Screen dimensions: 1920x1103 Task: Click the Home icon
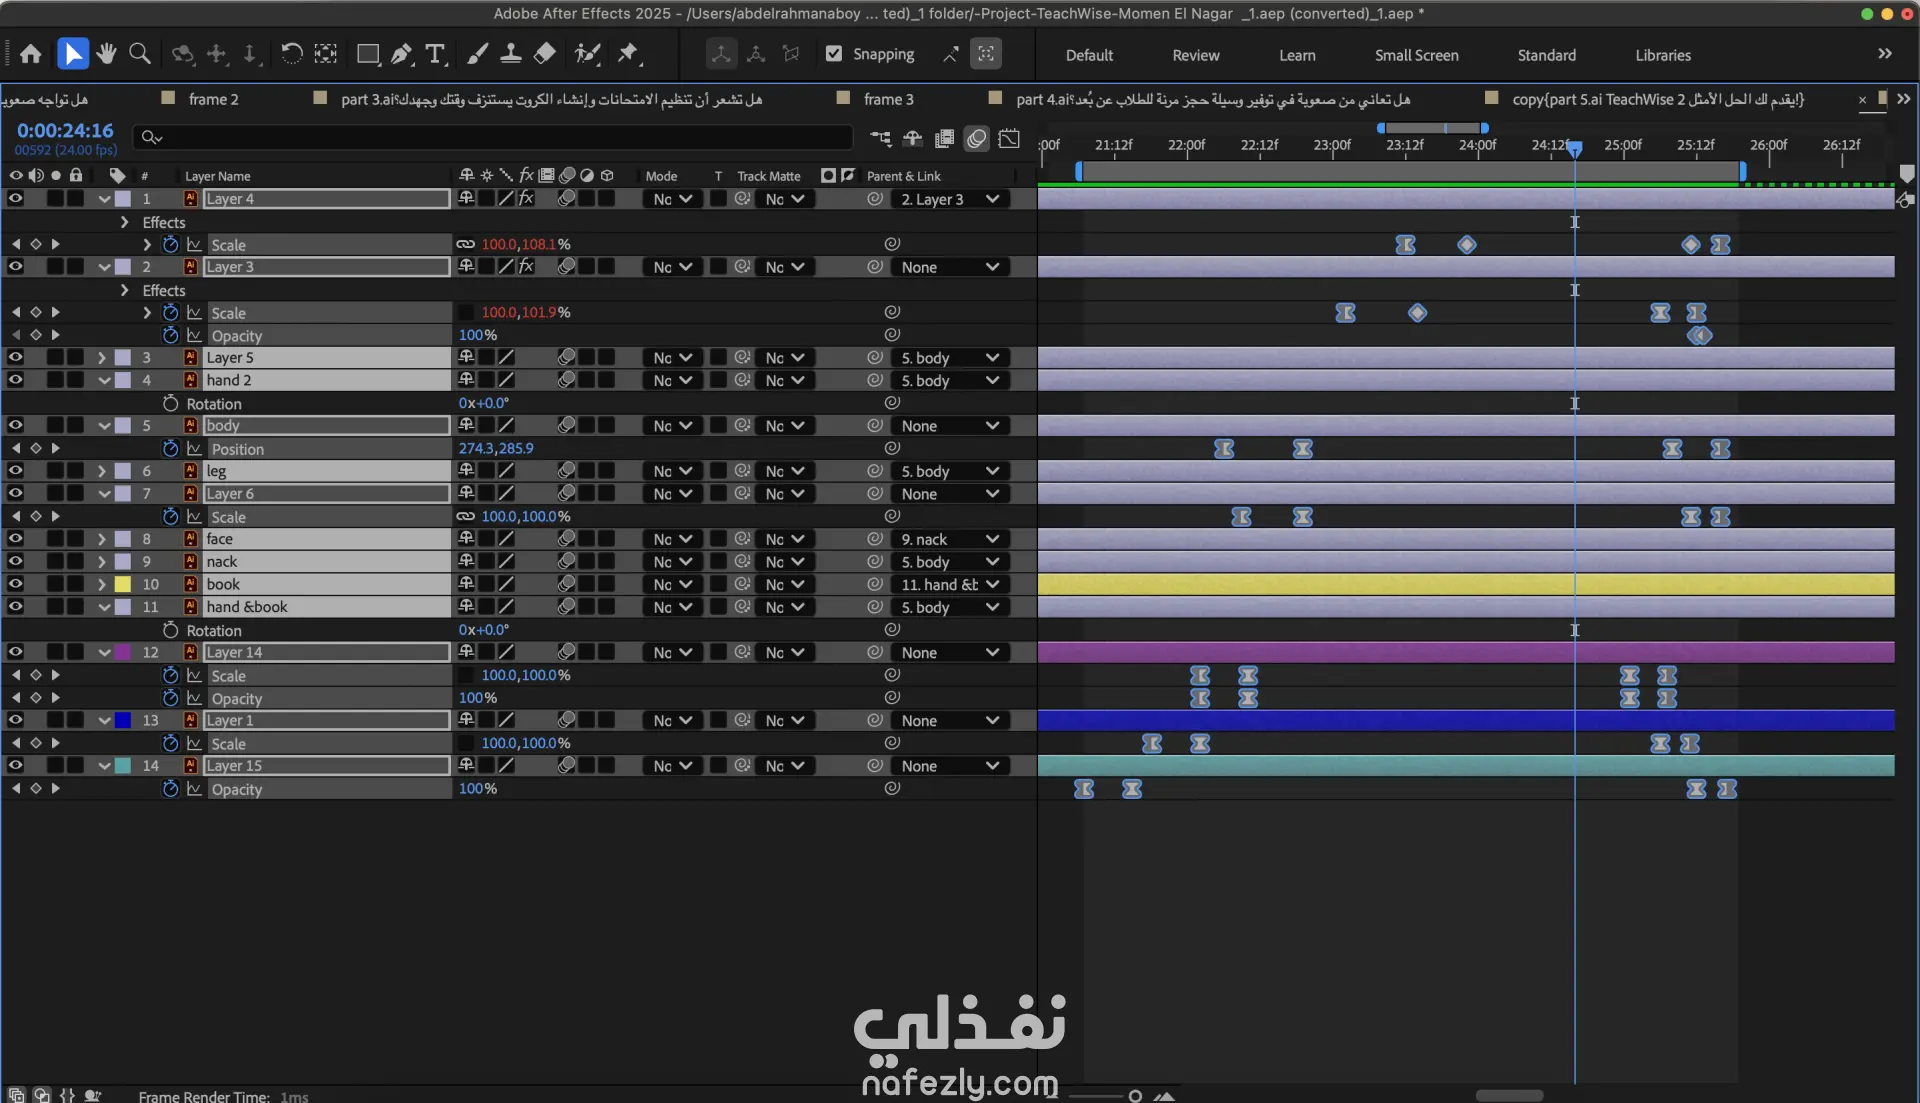click(x=31, y=54)
